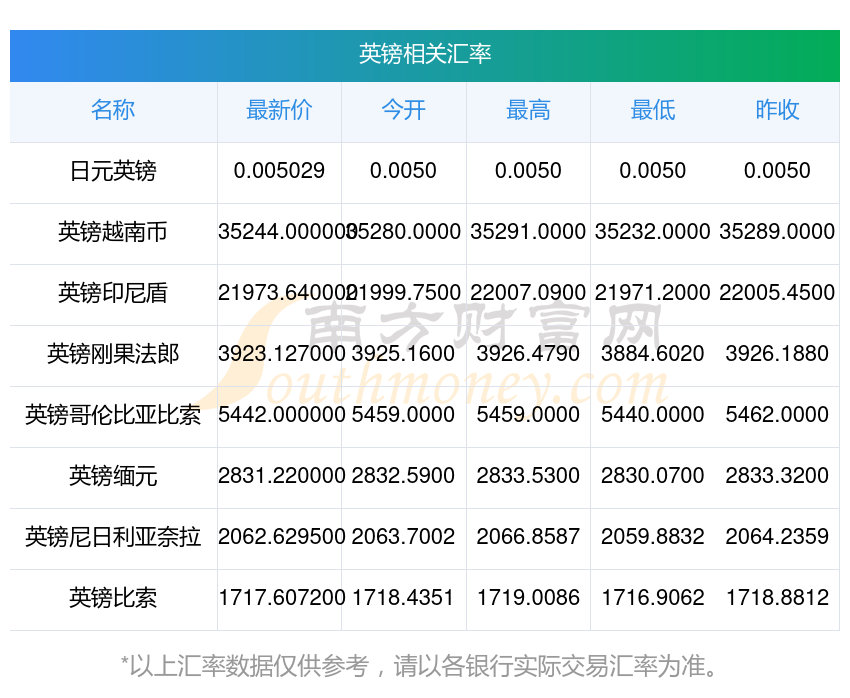Click low value 21971.2000
The width and height of the screenshot is (850, 698).
(x=653, y=293)
